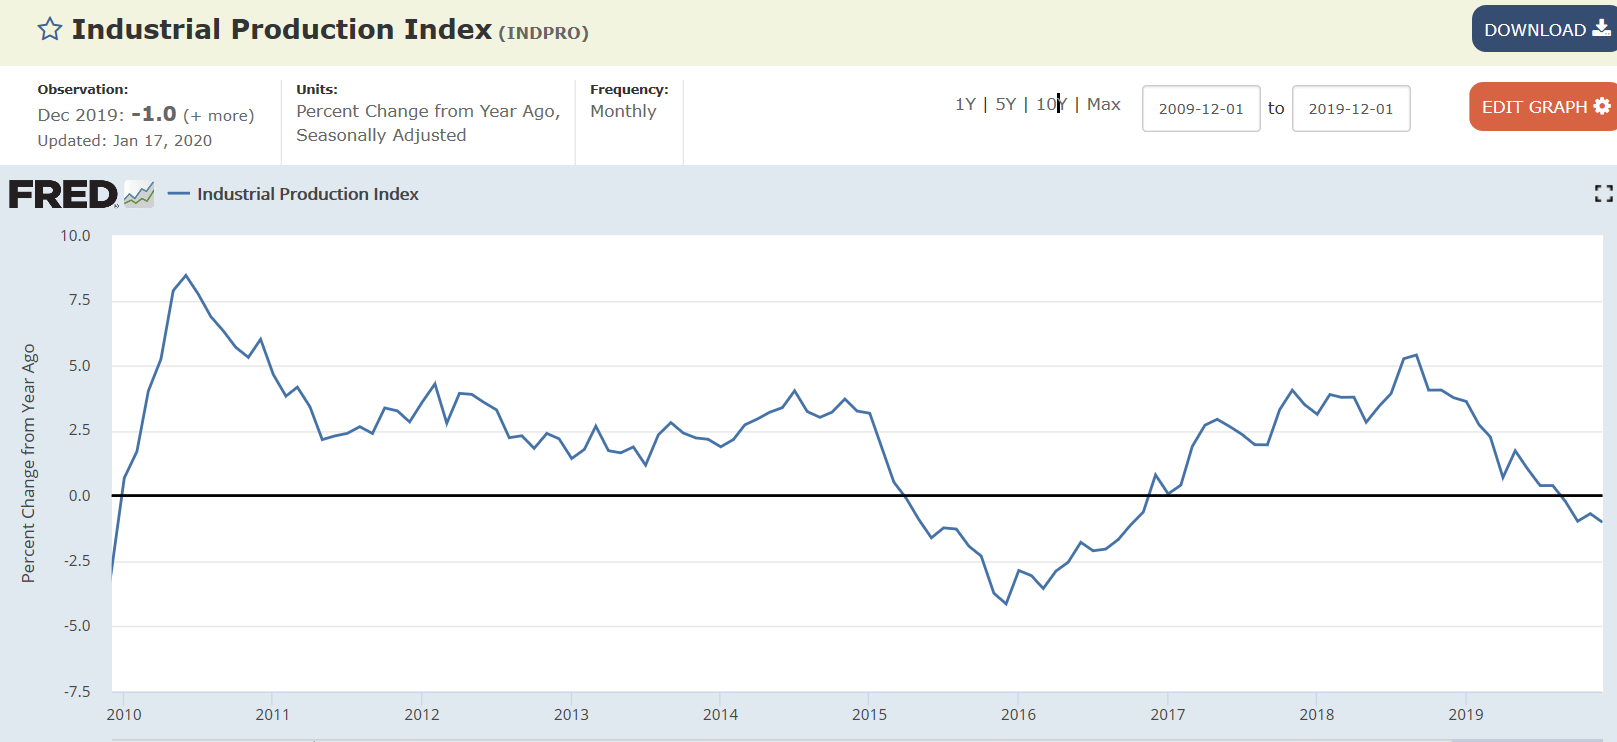Select the 5Y date range

(1005, 104)
